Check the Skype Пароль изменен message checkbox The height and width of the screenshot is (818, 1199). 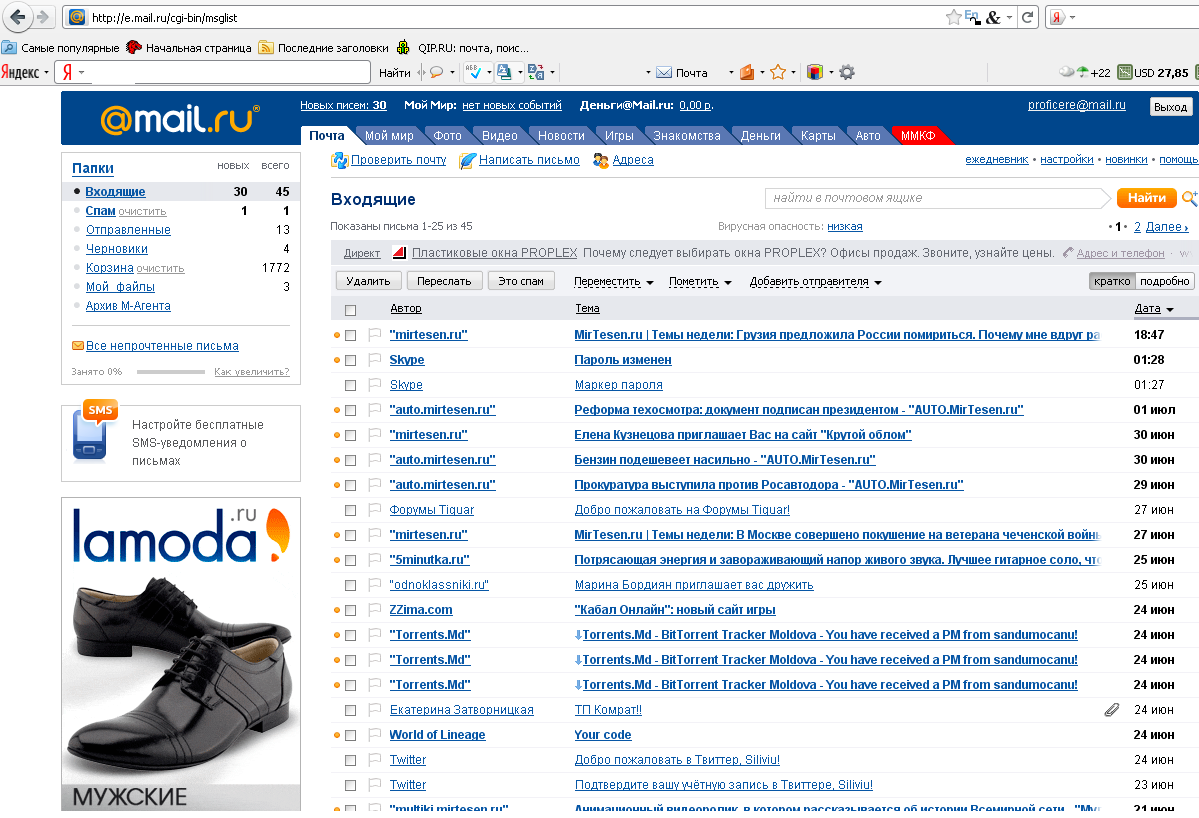point(350,360)
